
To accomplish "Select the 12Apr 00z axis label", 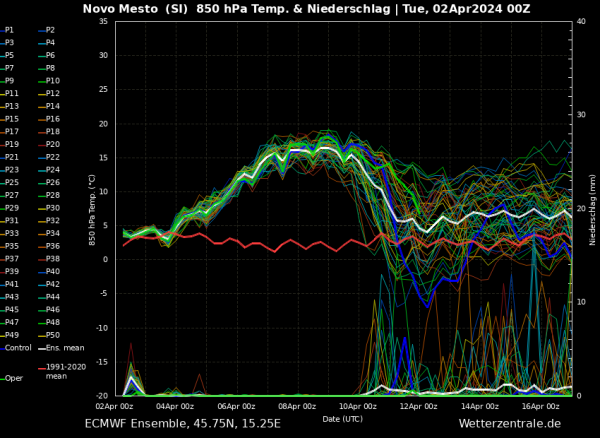I will pyautogui.click(x=420, y=406).
